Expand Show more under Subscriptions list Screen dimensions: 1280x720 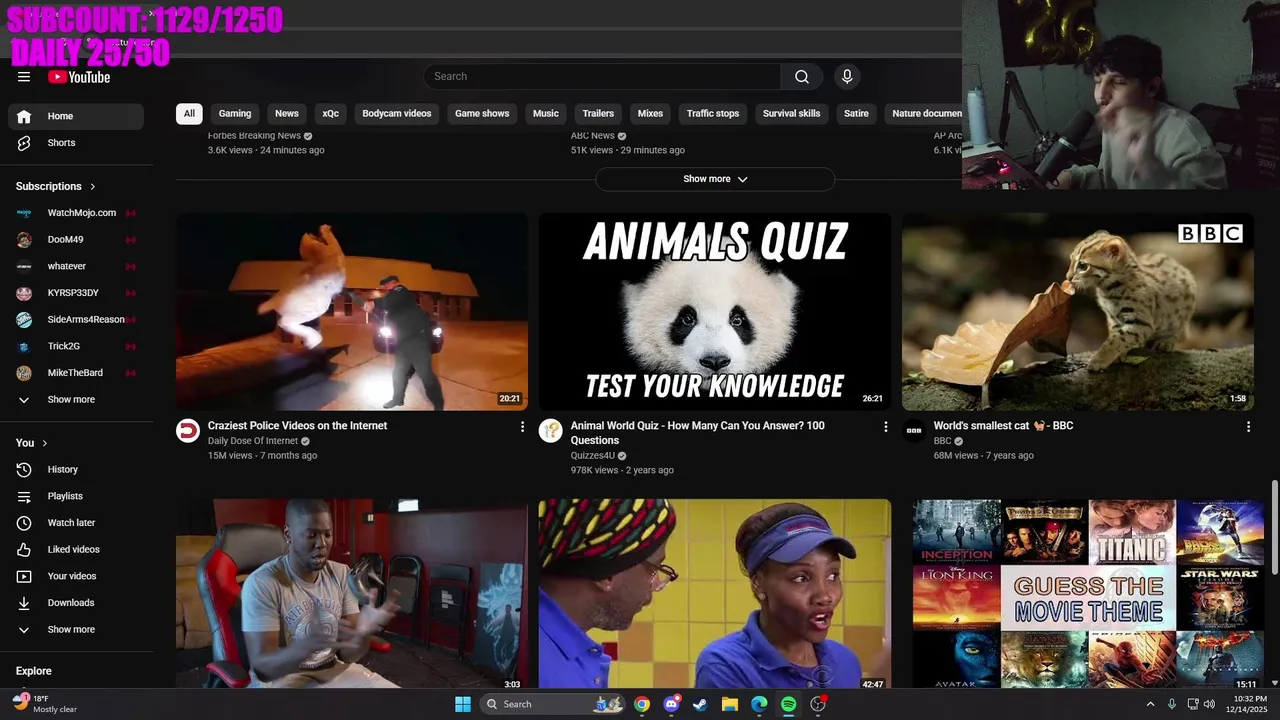click(76, 400)
